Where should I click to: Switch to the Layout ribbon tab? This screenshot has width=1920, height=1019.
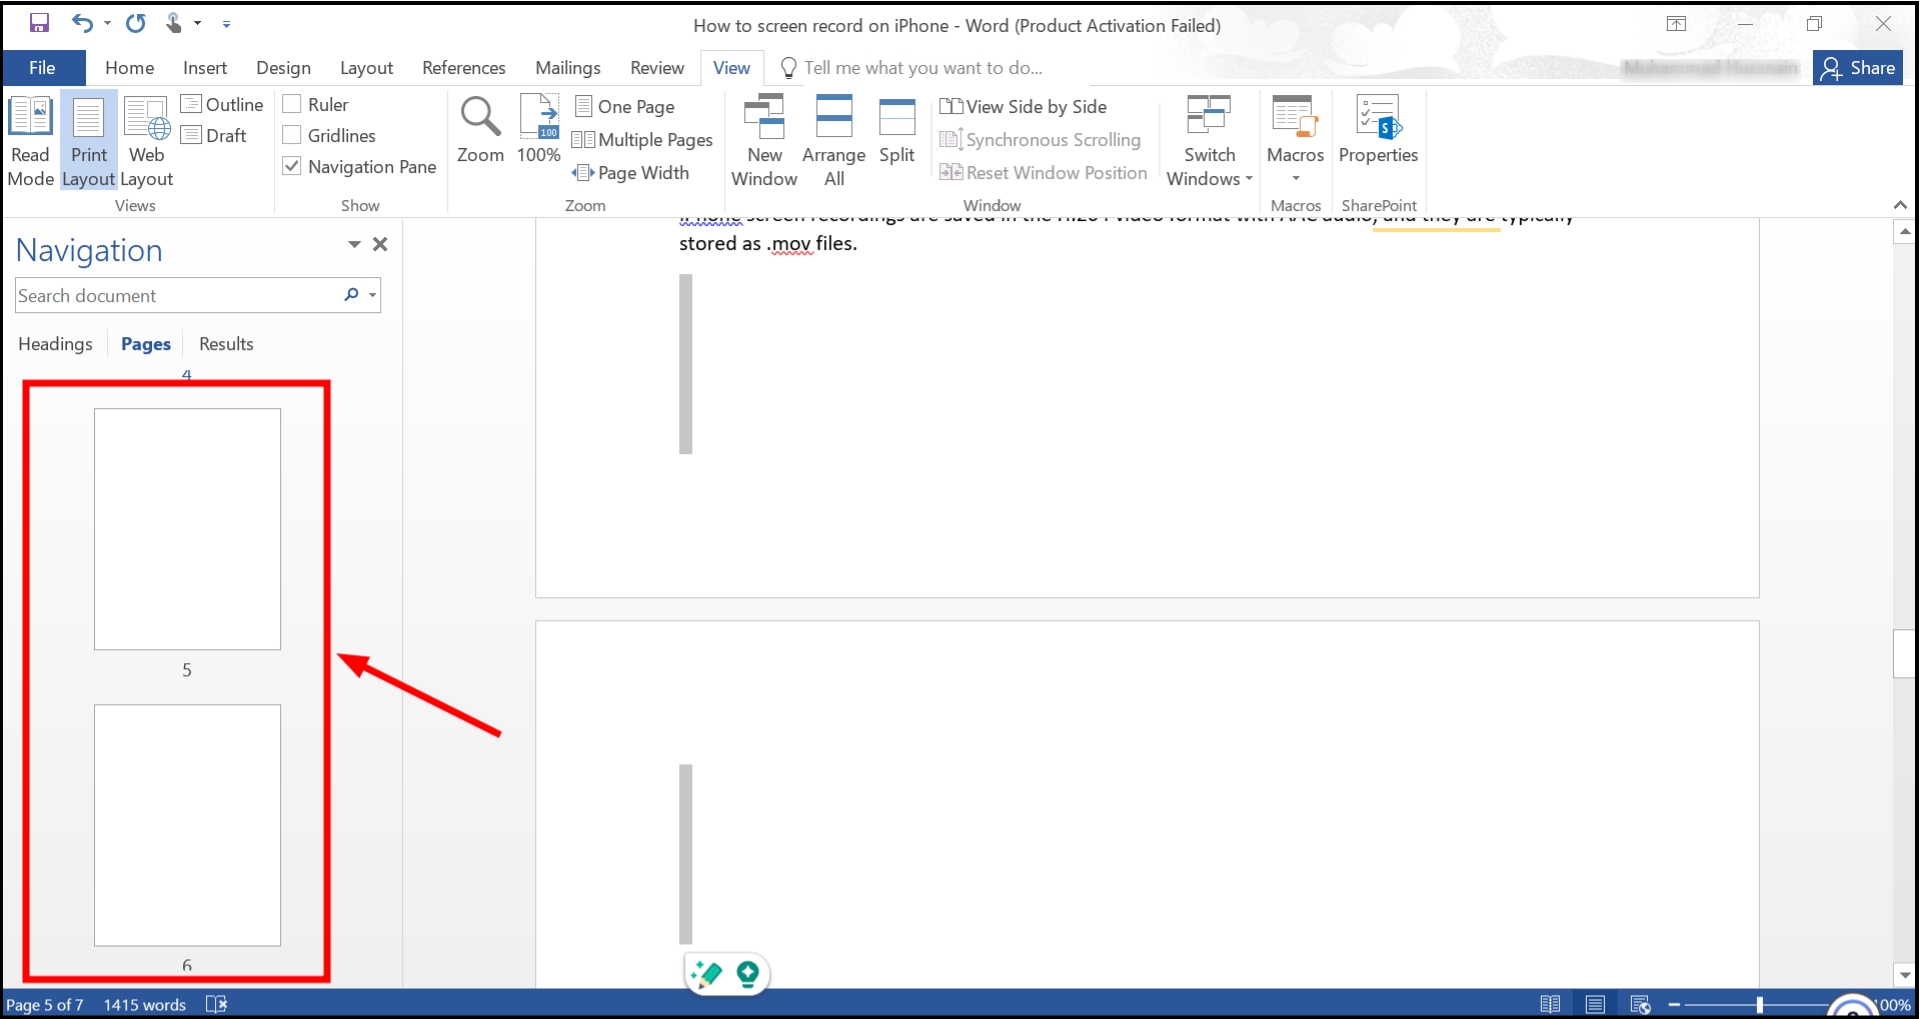[x=366, y=67]
